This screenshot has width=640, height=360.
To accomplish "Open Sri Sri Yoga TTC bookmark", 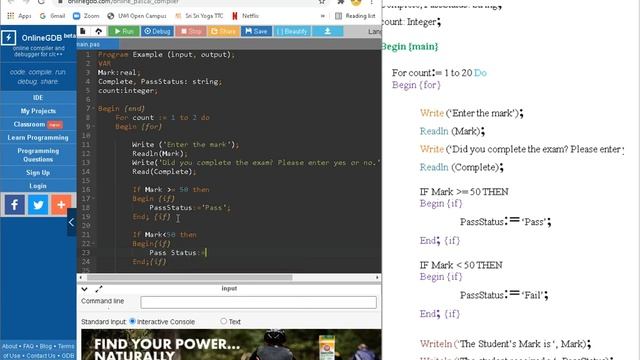I will pyautogui.click(x=199, y=16).
